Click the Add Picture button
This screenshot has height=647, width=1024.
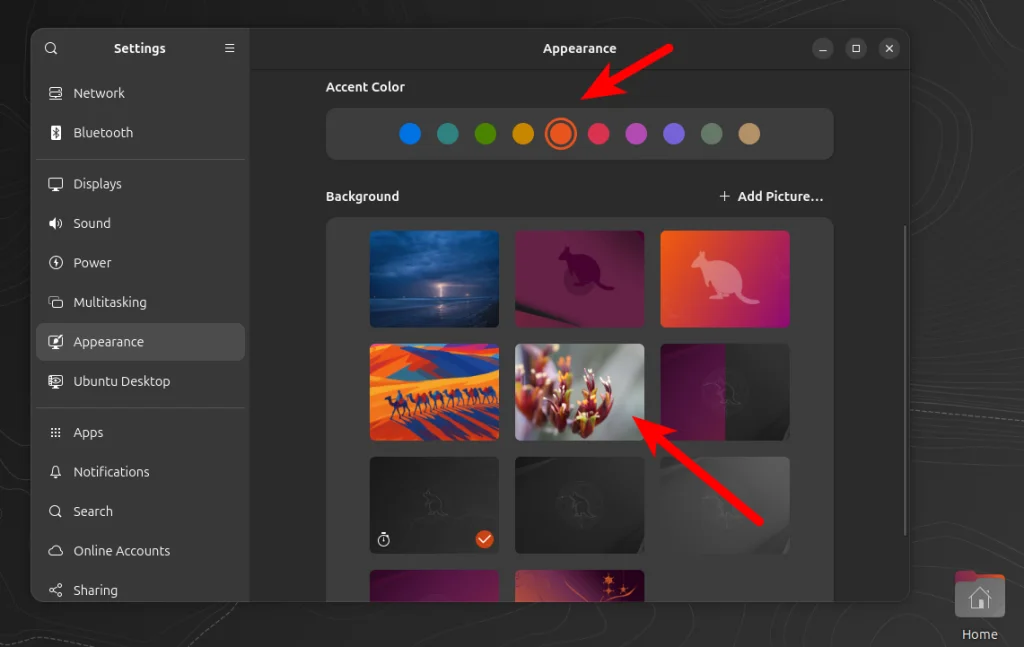771,196
